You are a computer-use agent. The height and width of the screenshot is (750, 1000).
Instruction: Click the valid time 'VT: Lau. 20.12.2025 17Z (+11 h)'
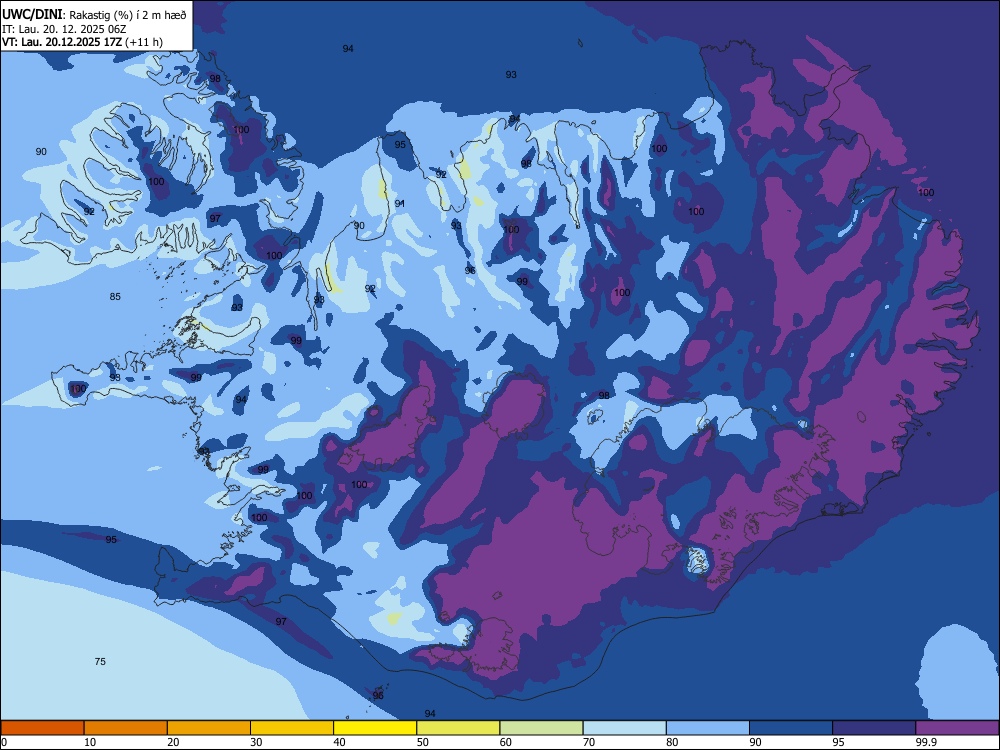point(82,42)
